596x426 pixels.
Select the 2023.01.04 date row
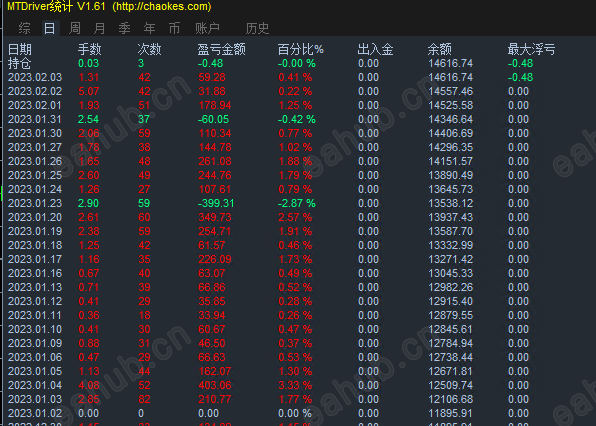point(35,385)
